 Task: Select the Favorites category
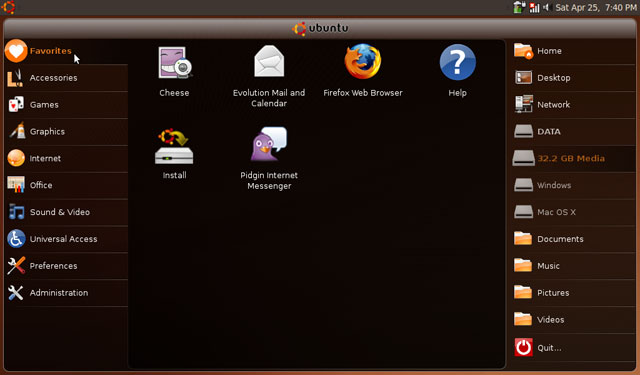[66, 51]
